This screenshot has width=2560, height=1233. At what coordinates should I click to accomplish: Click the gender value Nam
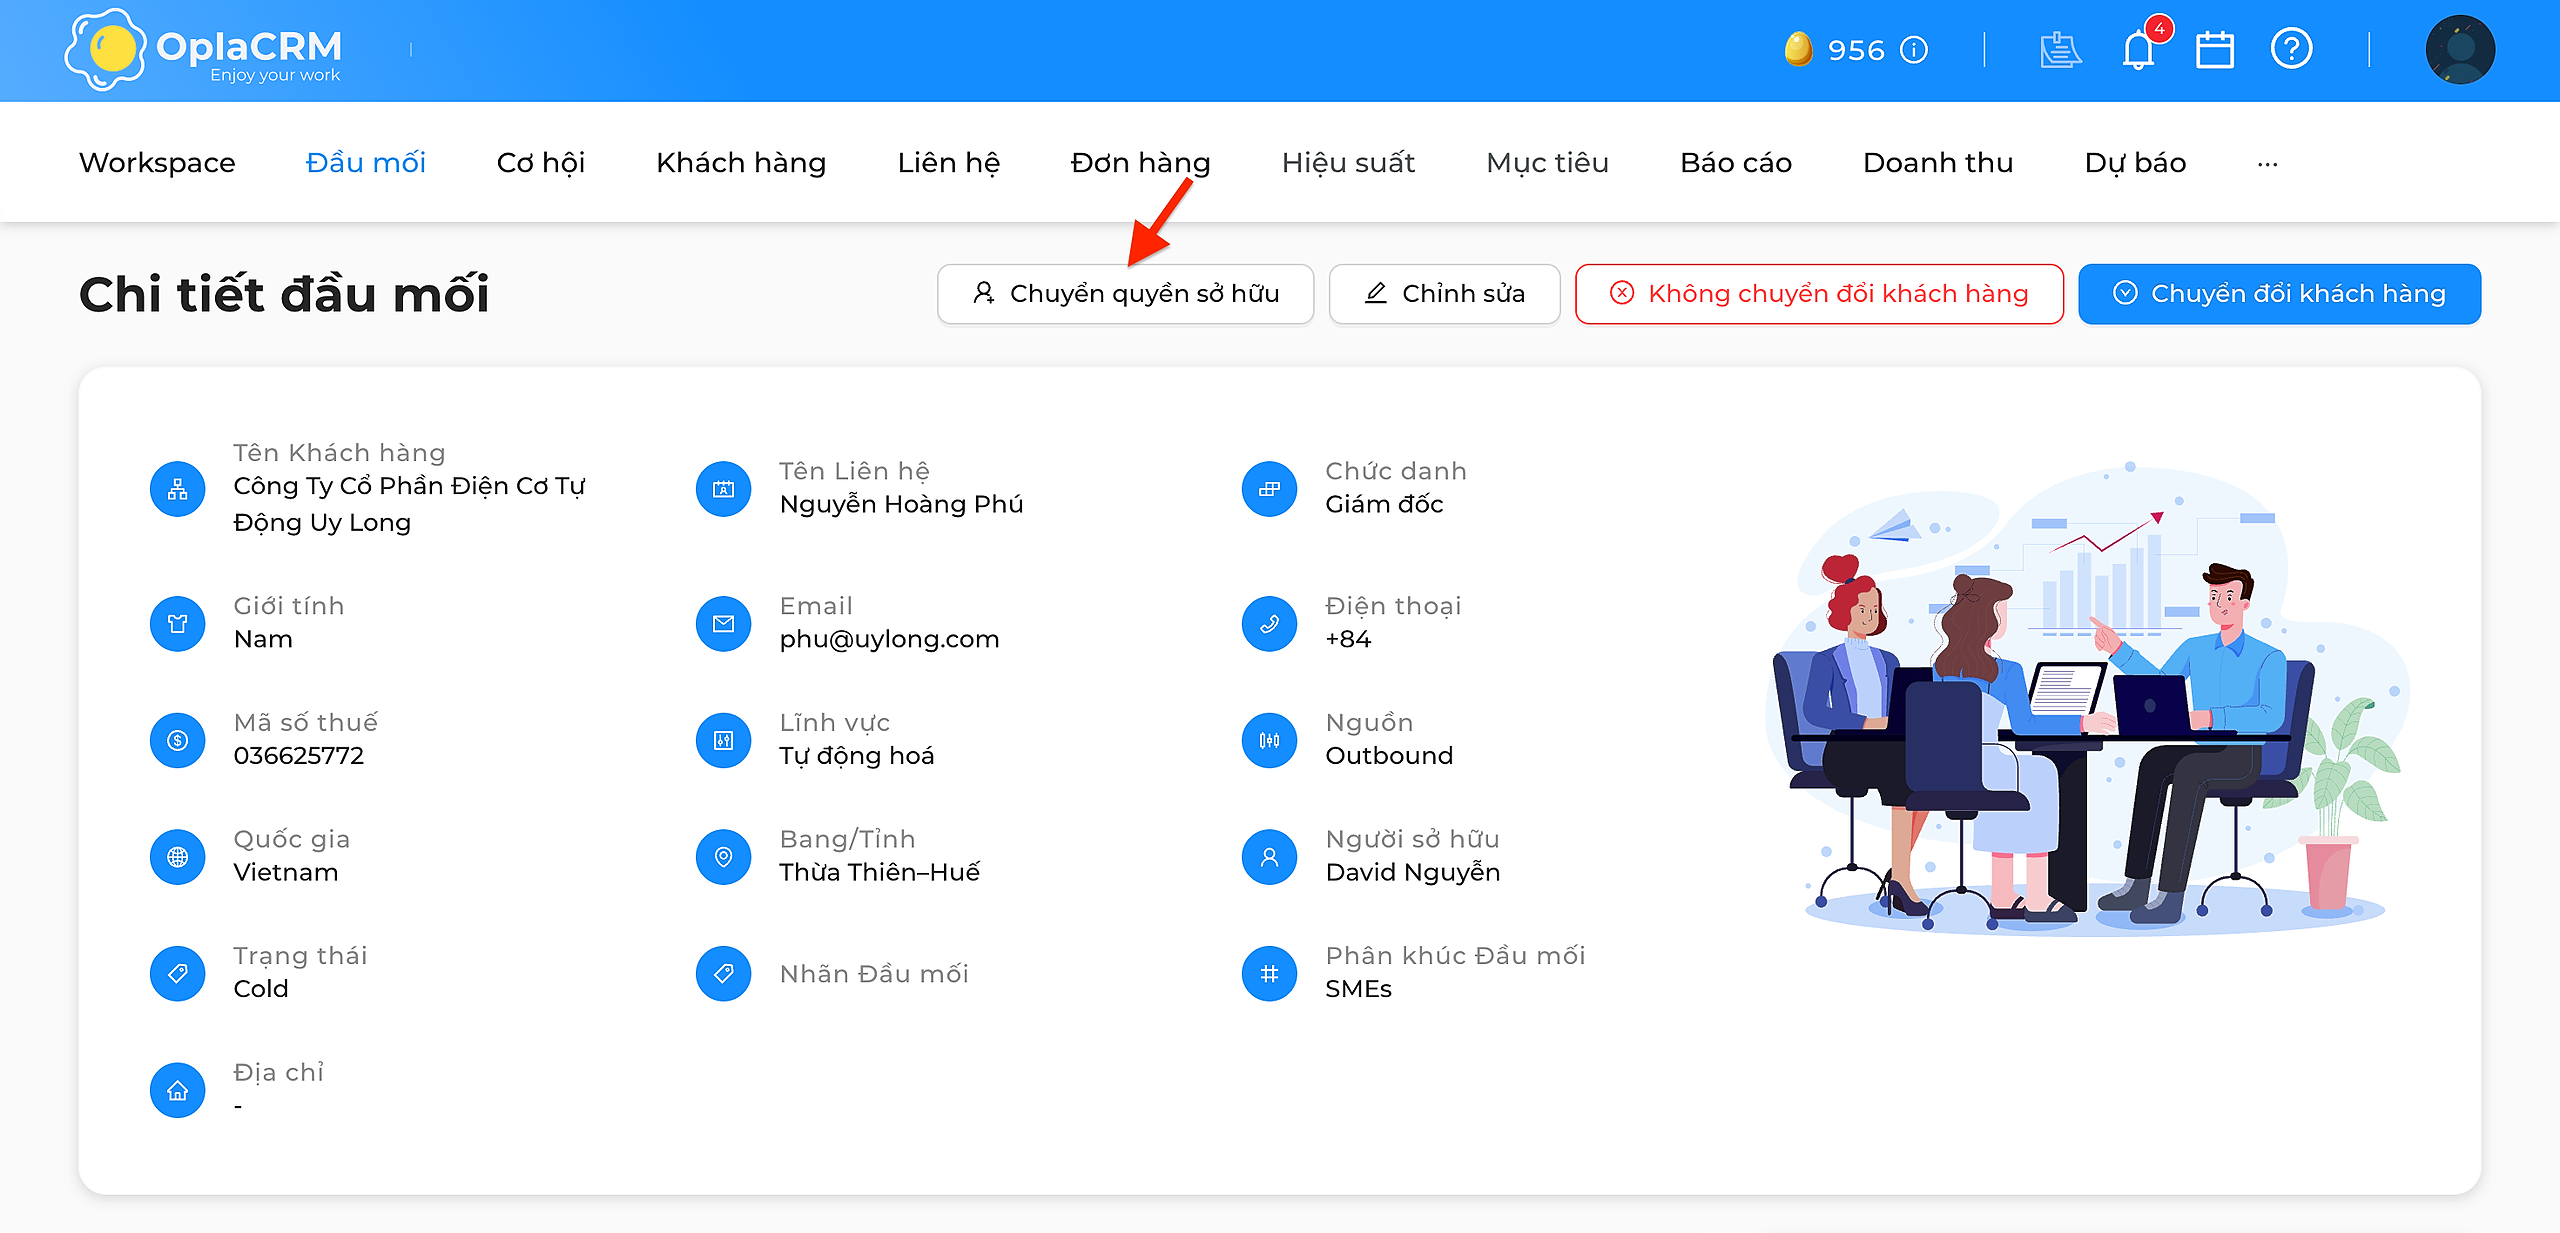263,639
